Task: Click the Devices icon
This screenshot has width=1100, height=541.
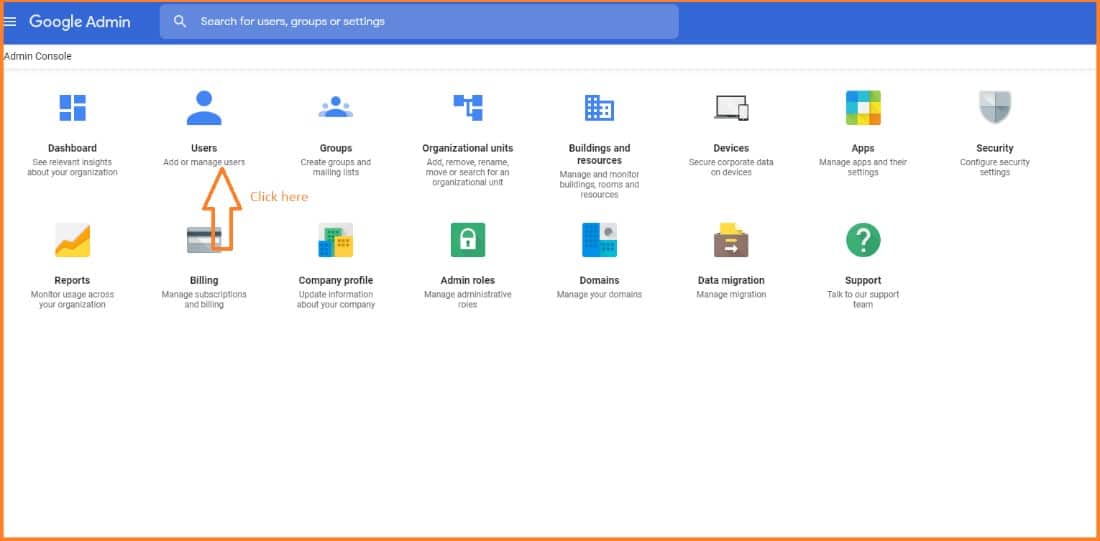Action: [731, 107]
